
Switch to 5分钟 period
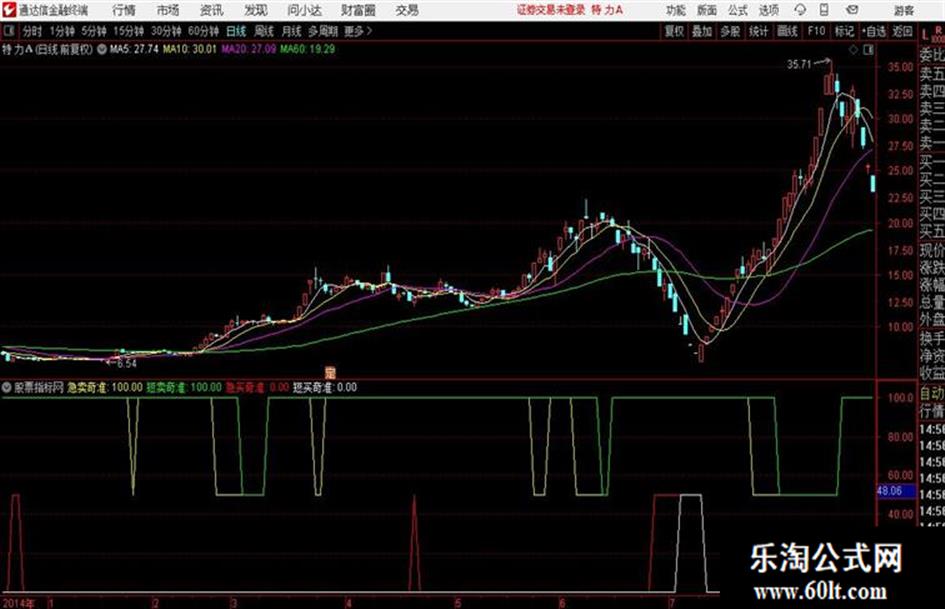tap(93, 31)
